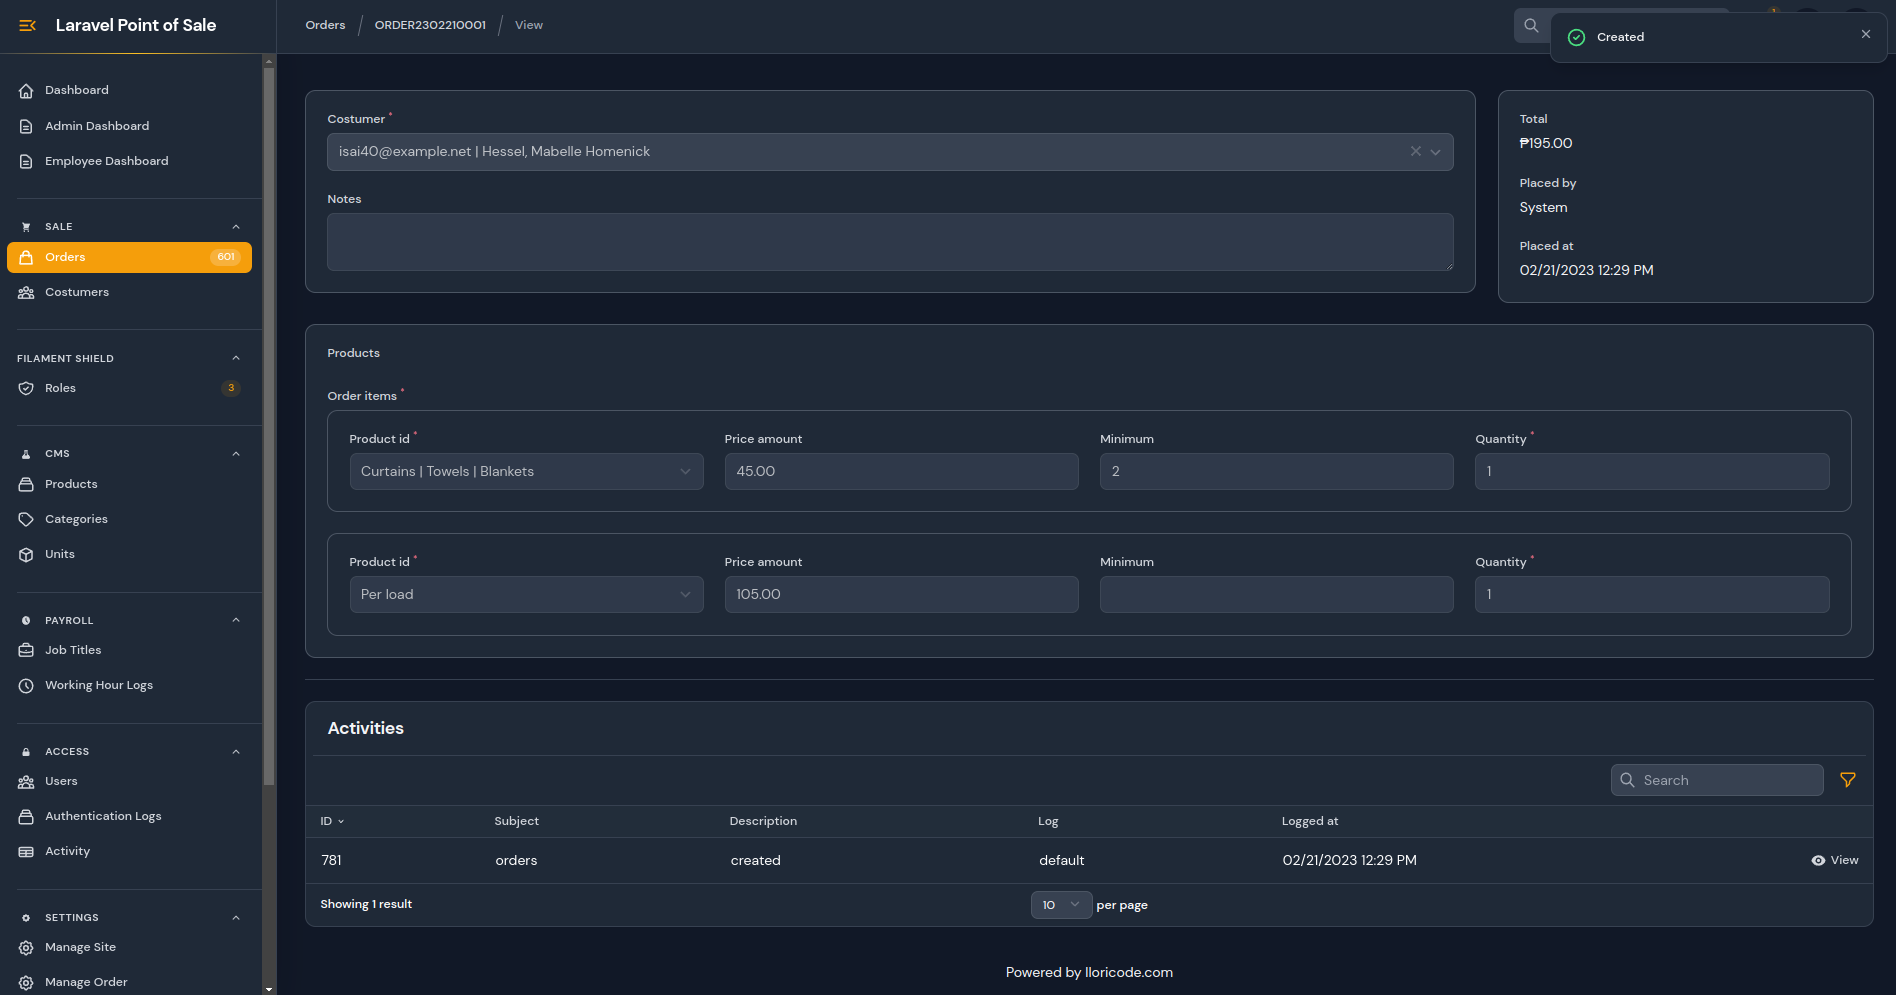Click the Costumers group icon
The height and width of the screenshot is (995, 1896).
26,292
